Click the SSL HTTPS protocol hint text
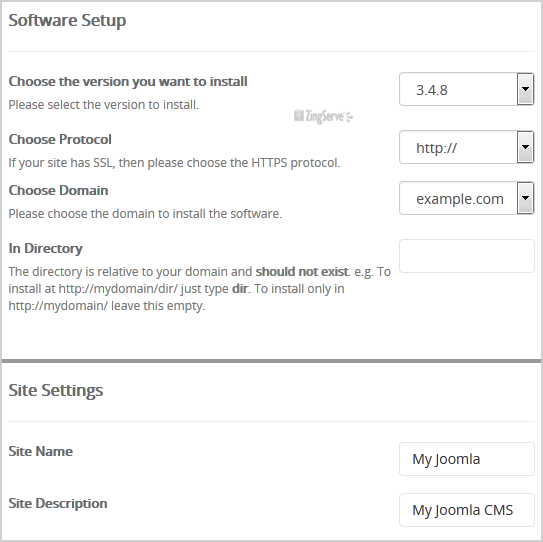 pos(174,162)
